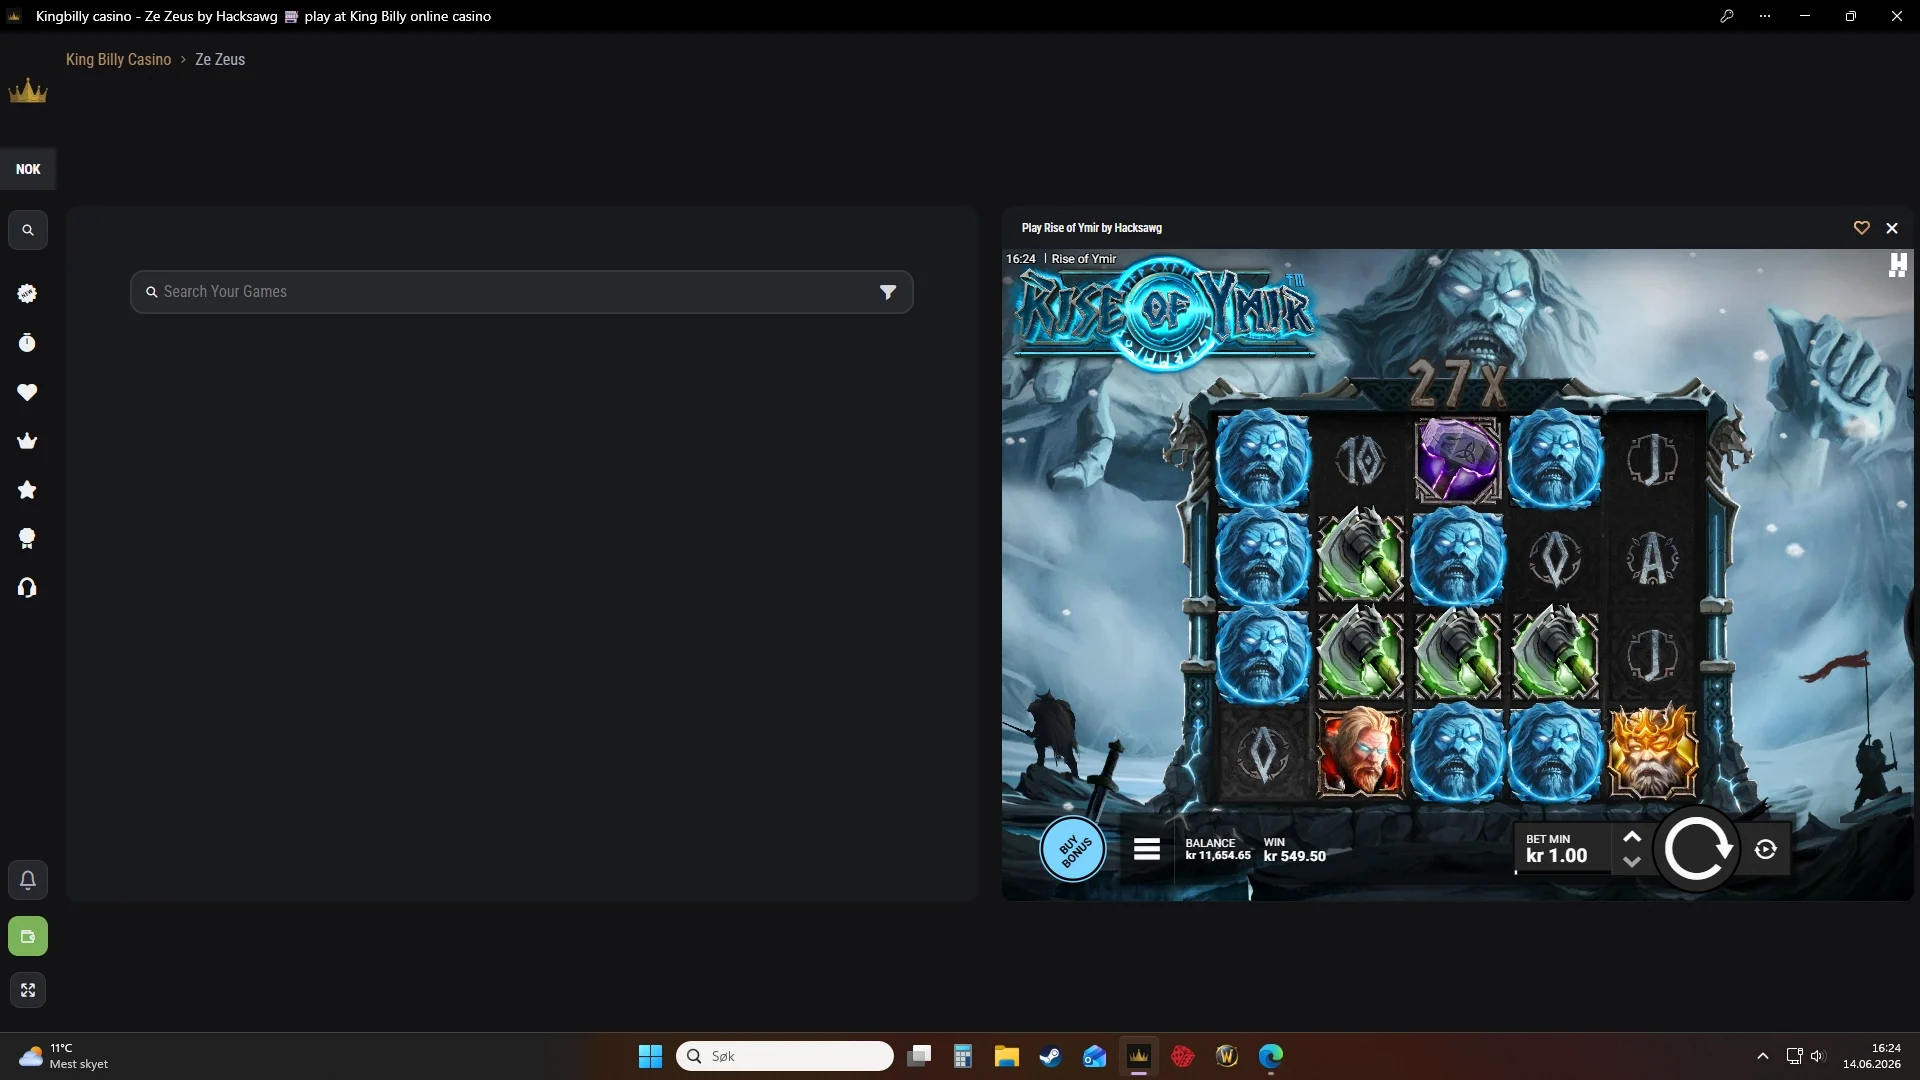
Task: Open headset support icon in sidebar
Action: (27, 588)
